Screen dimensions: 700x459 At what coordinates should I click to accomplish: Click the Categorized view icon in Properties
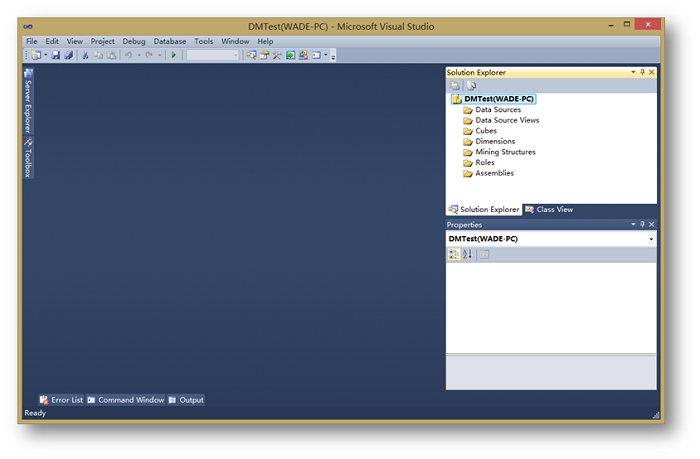454,255
